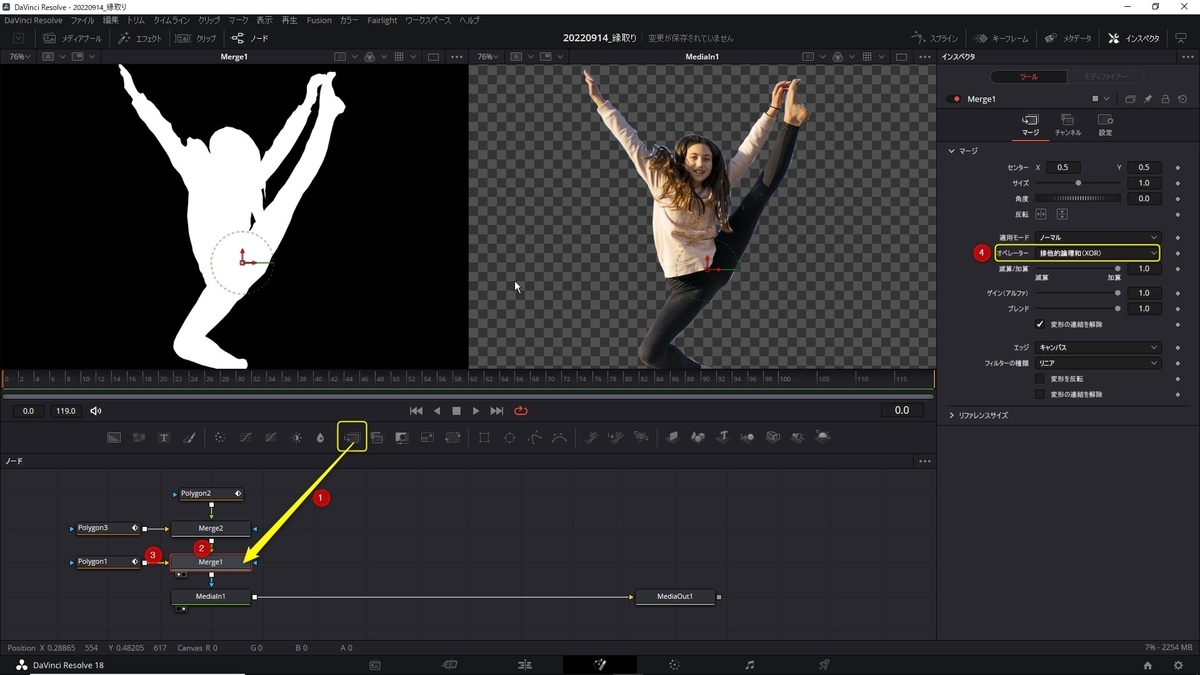This screenshot has width=1200, height=675.
Task: Open project settings gear icon
Action: click(1176, 665)
